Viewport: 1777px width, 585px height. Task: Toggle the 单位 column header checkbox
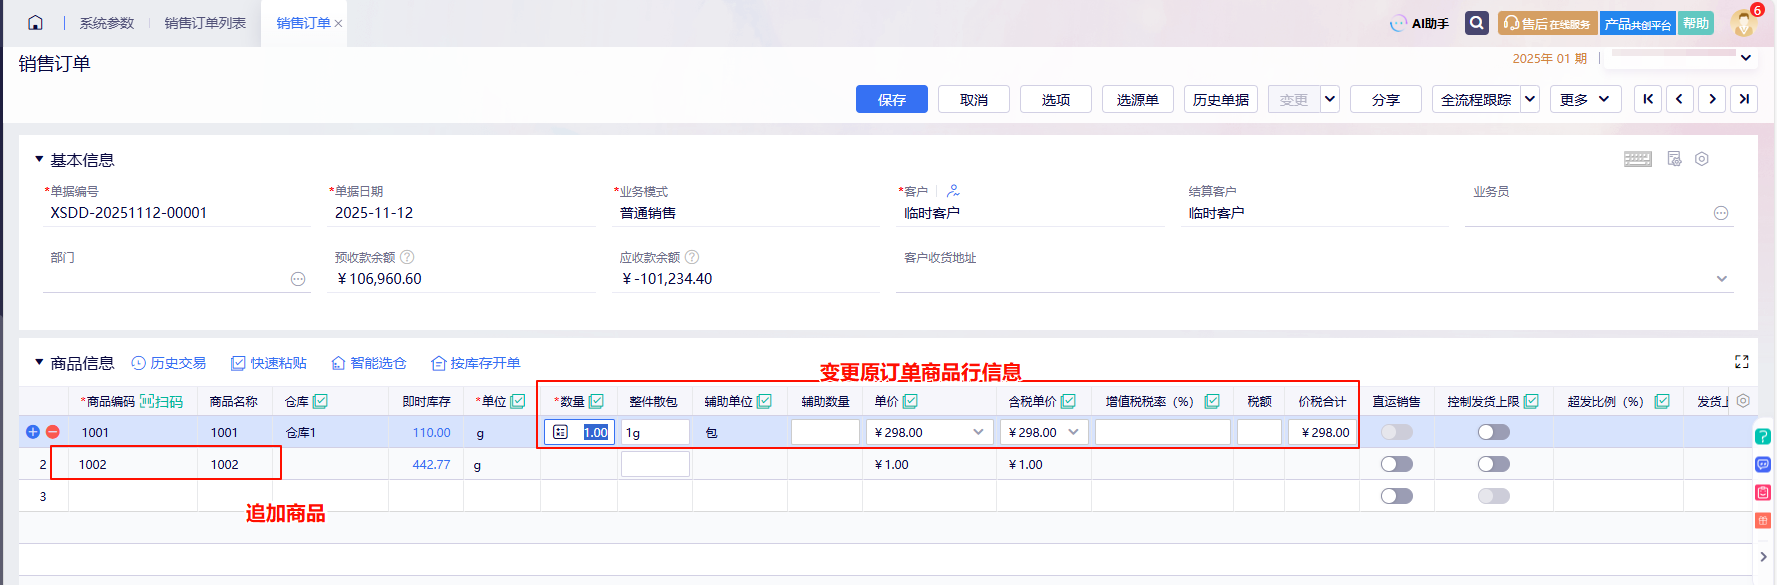pos(518,401)
